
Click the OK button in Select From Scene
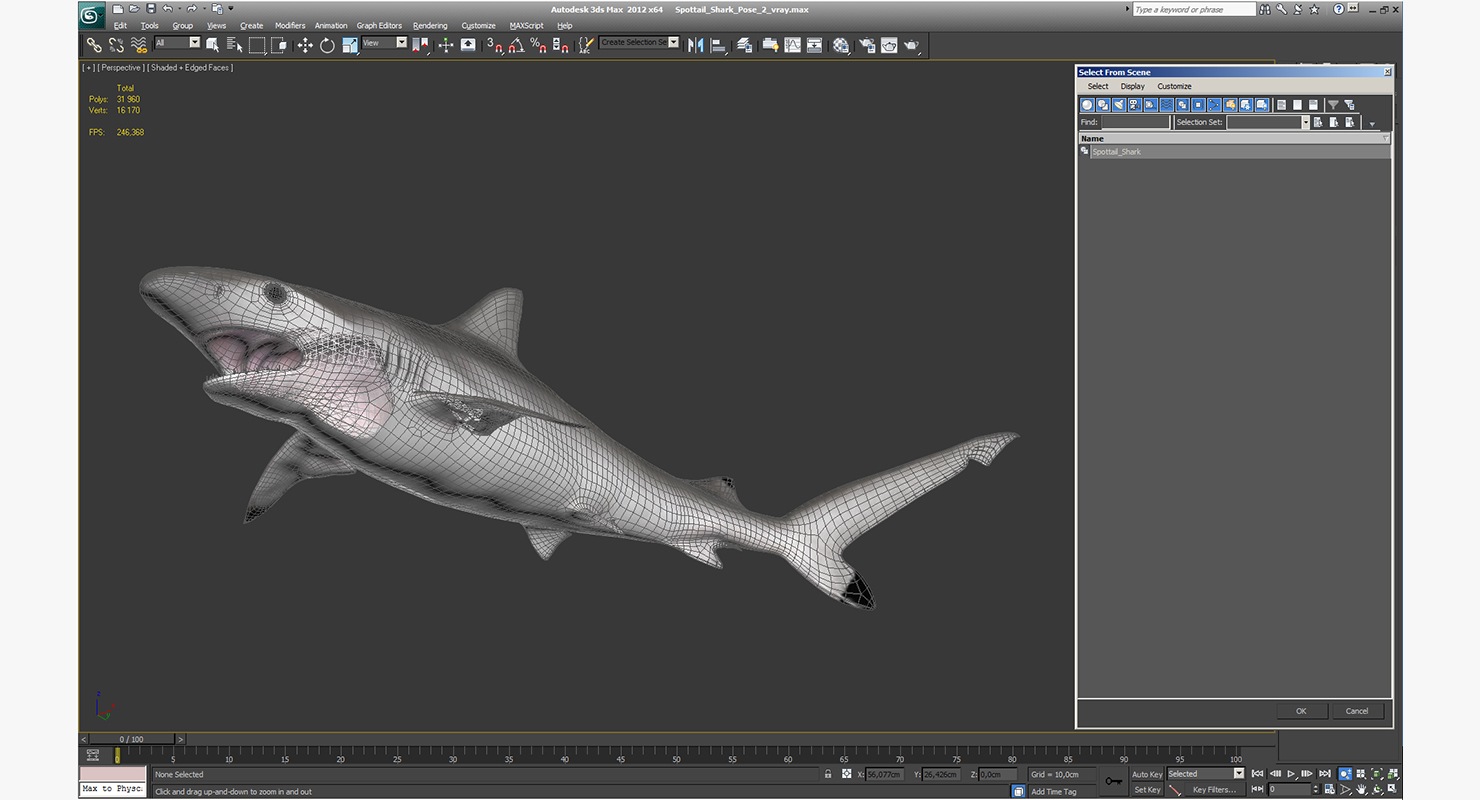pos(1301,711)
